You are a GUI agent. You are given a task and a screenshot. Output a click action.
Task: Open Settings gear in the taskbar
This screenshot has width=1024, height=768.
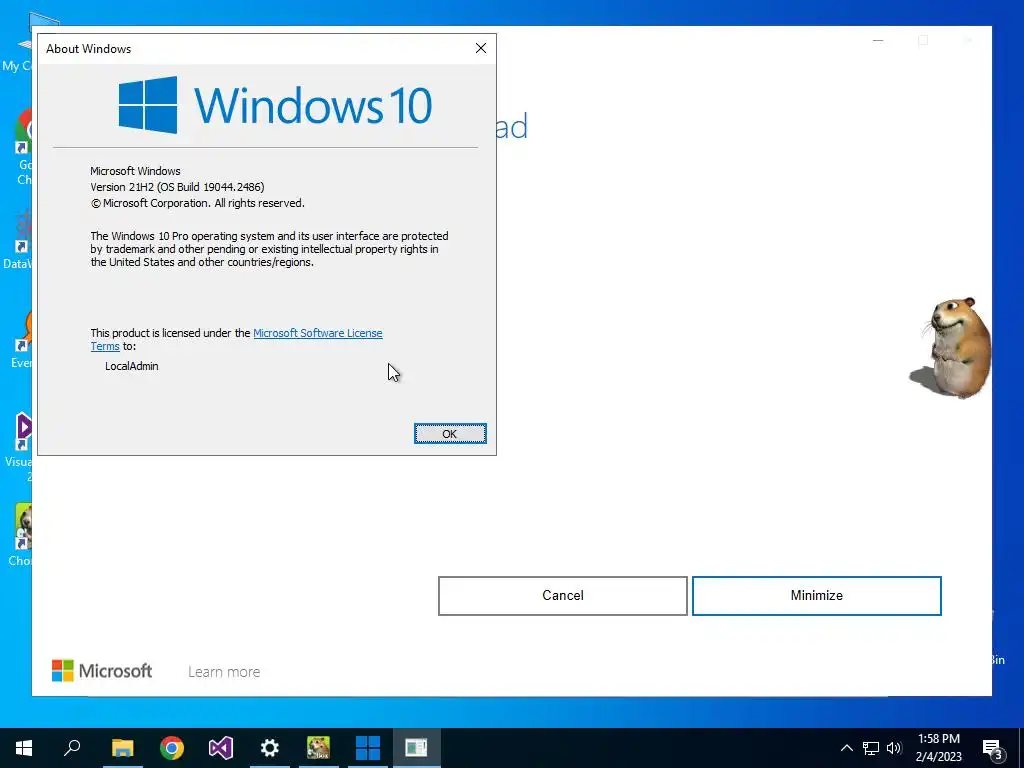[x=270, y=748]
